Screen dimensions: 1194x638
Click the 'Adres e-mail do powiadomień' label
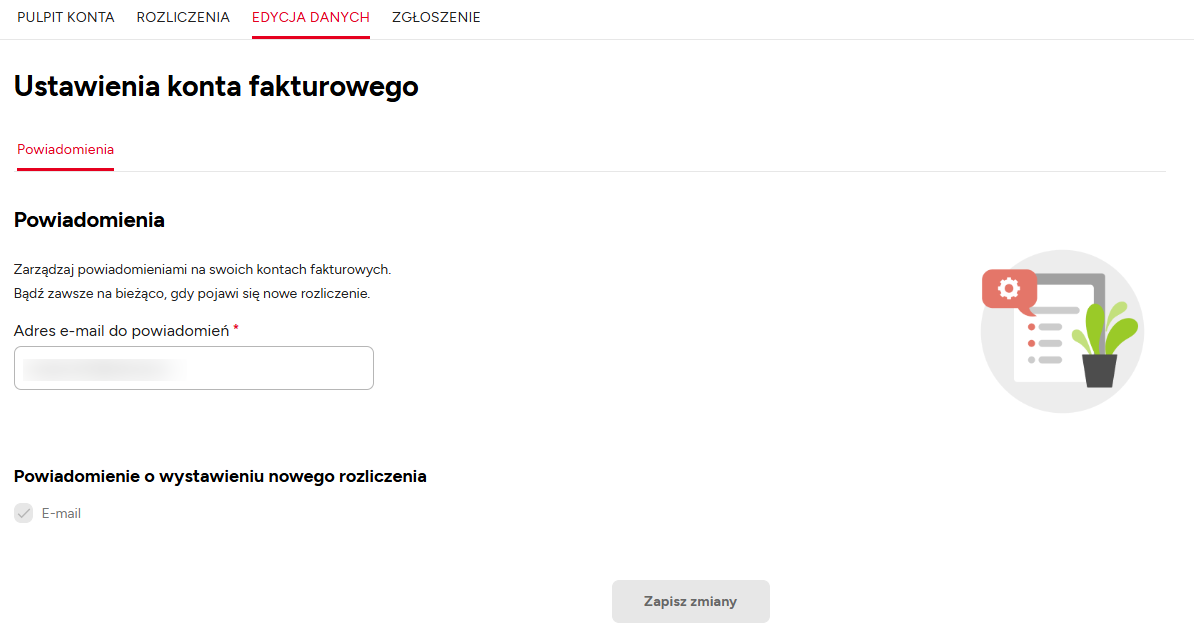coord(121,330)
